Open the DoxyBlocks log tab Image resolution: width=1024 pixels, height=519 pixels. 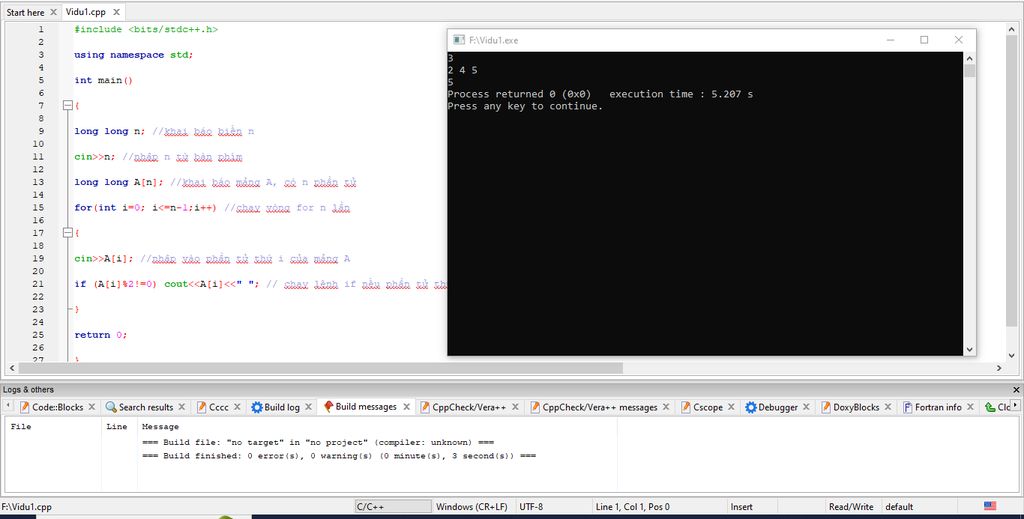pyautogui.click(x=856, y=407)
